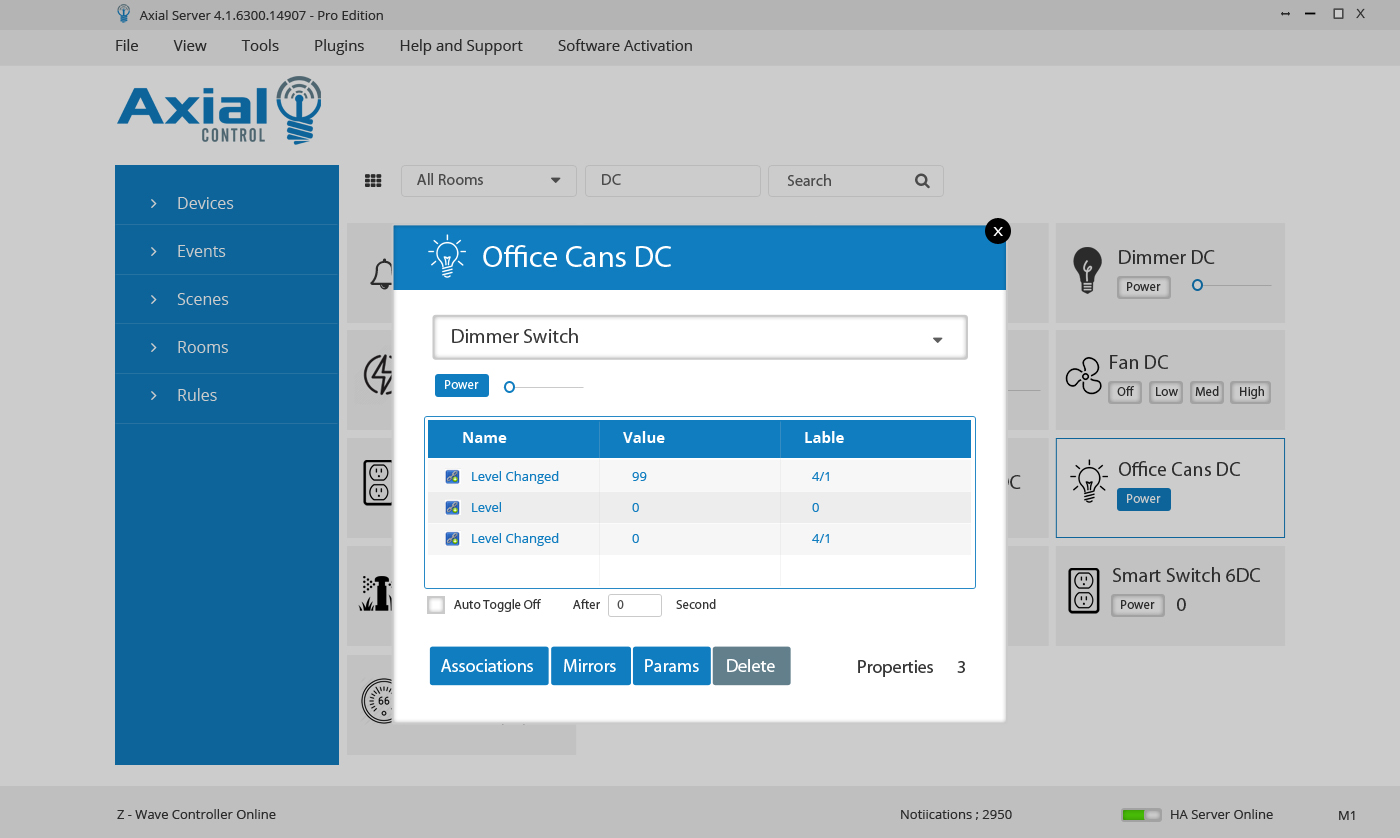Close the Office Cans DC dialog
Viewport: 1400px width, 838px height.
click(x=997, y=231)
